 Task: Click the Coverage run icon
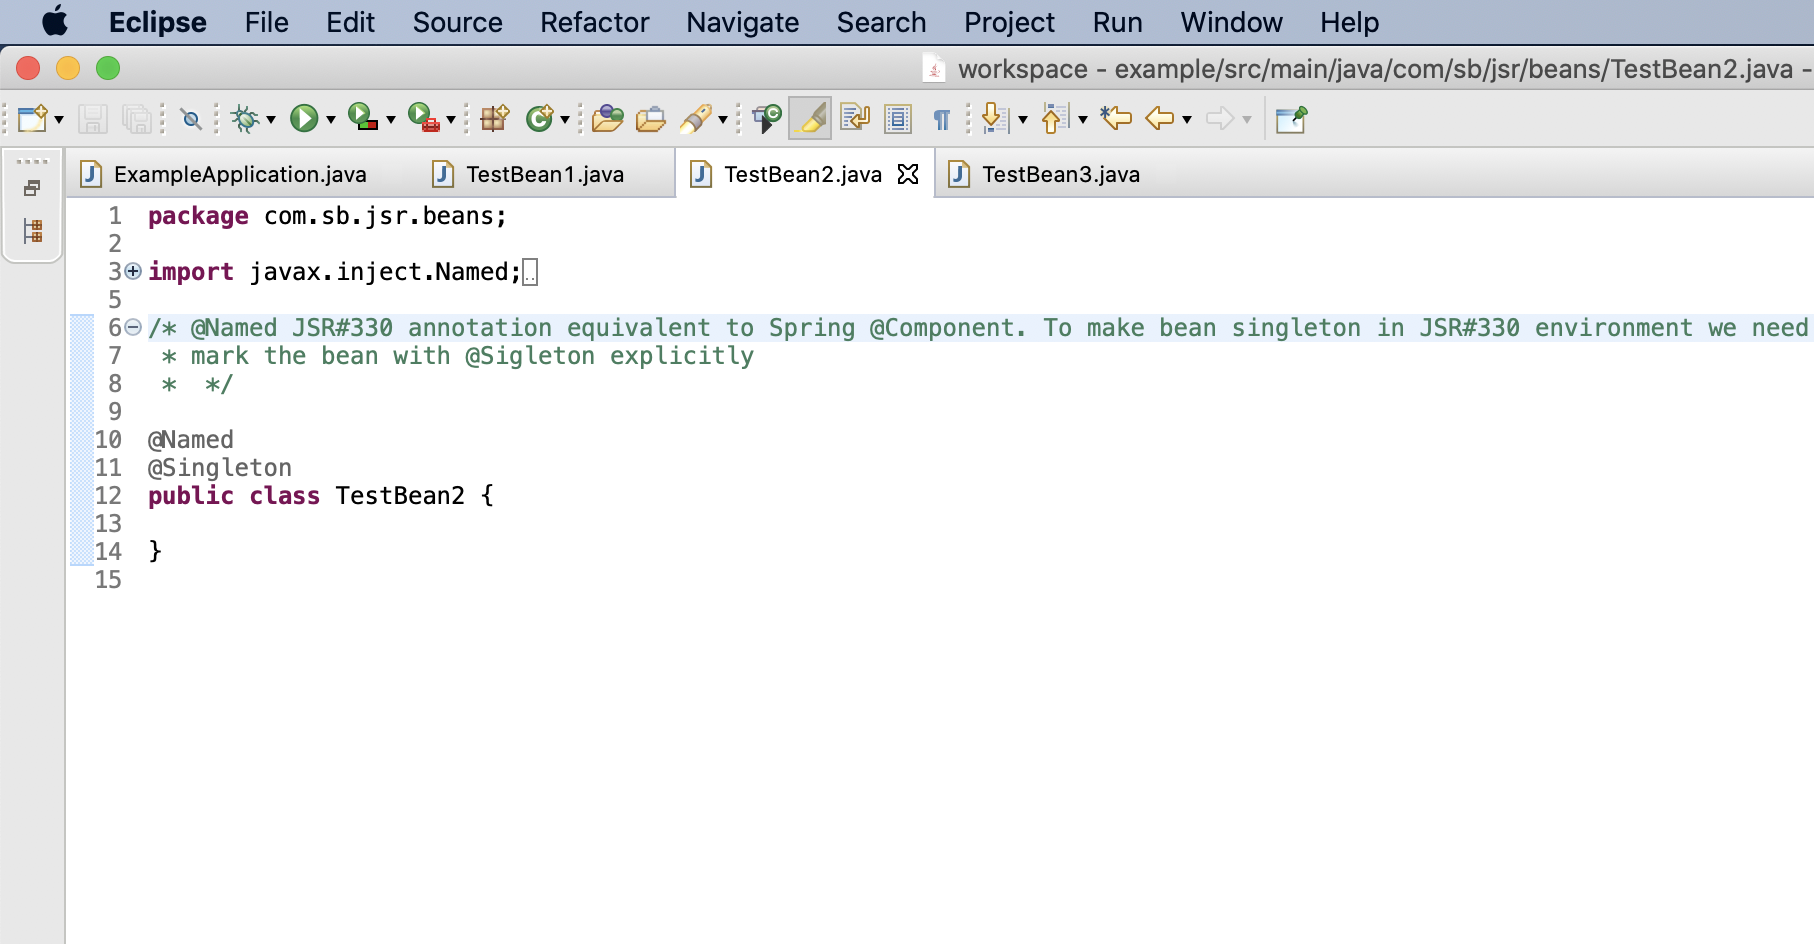pos(363,118)
